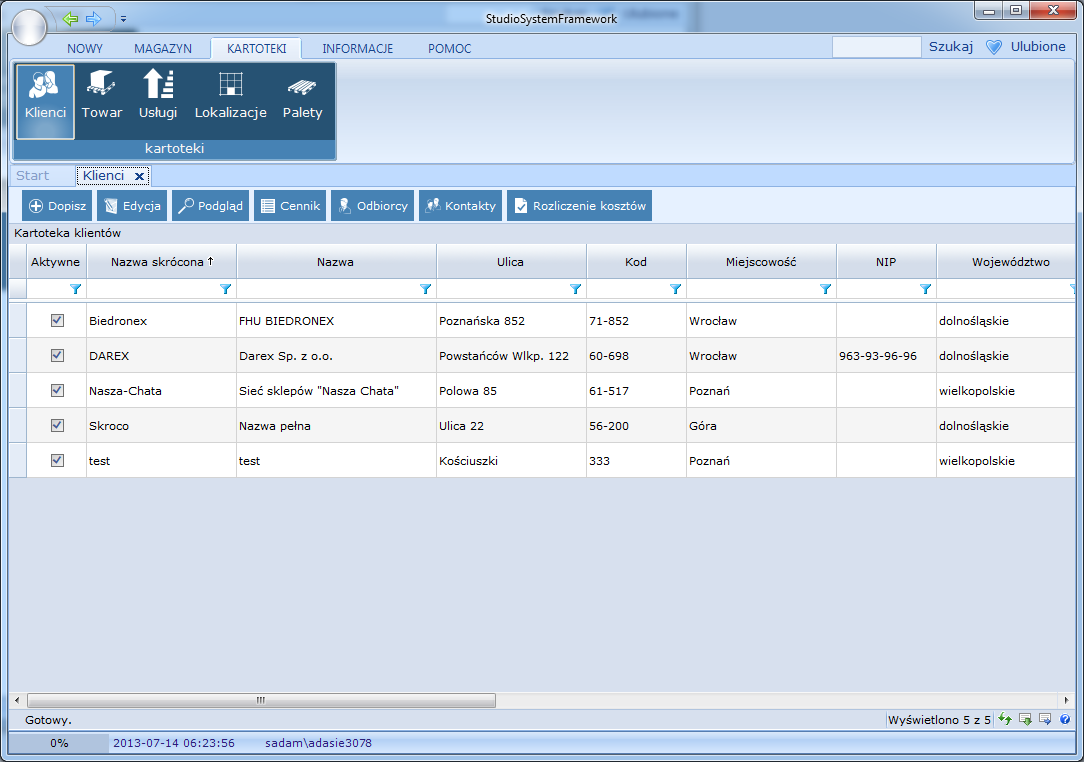Select the KARTOTEKI ribbon tab
1084x762 pixels.
click(256, 48)
